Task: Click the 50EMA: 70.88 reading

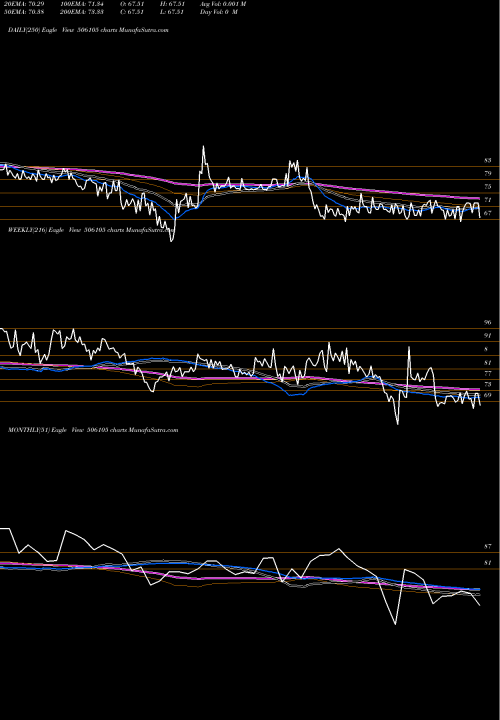Action: [23, 12]
